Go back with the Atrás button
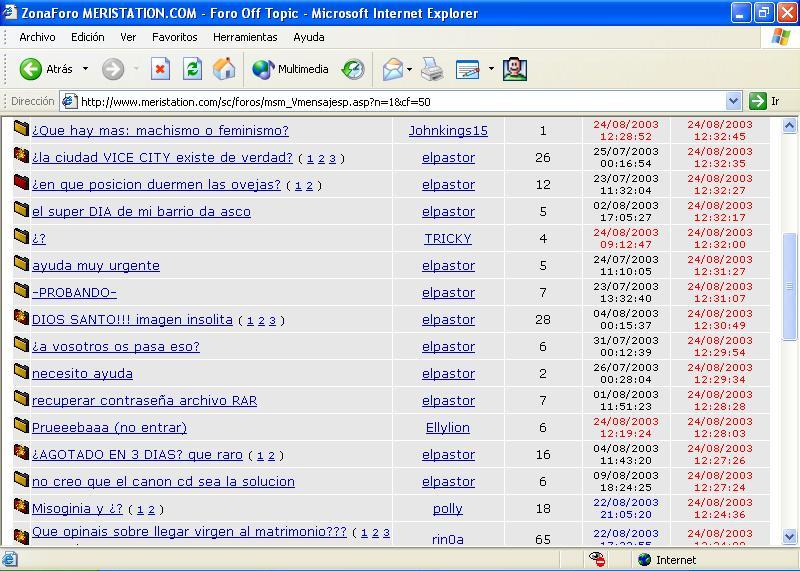 (x=46, y=69)
